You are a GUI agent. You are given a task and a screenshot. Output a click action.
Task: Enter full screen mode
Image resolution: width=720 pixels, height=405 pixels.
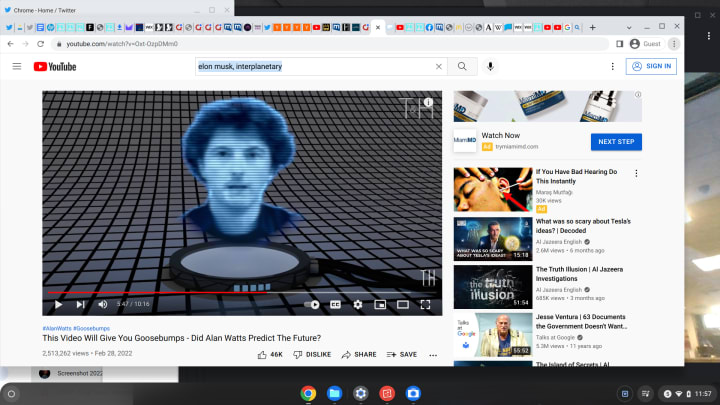click(x=425, y=304)
